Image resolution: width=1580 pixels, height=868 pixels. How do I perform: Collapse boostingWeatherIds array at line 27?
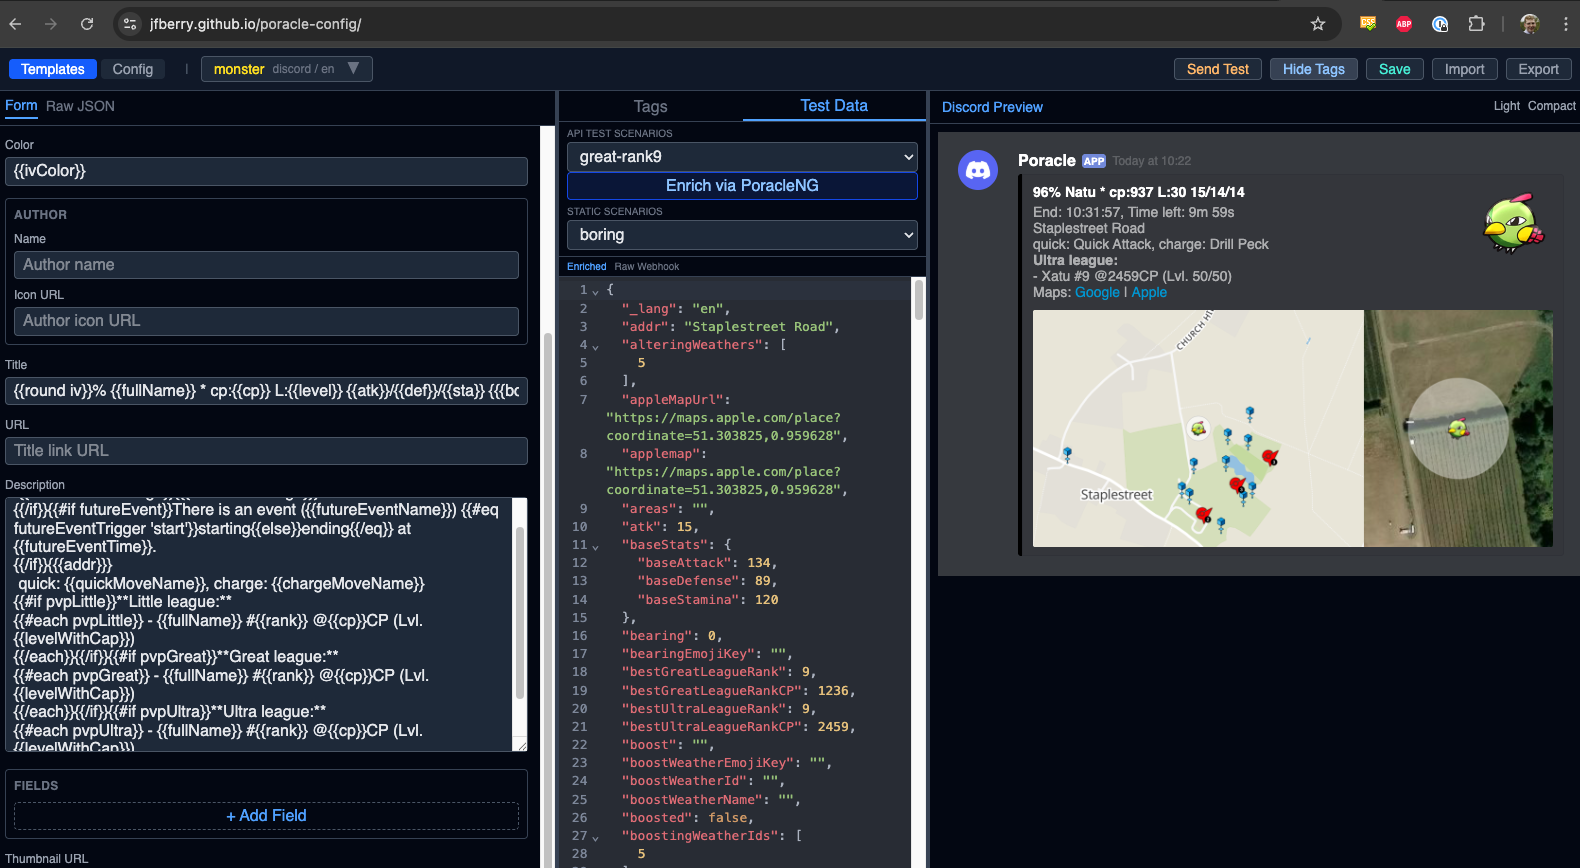595,837
